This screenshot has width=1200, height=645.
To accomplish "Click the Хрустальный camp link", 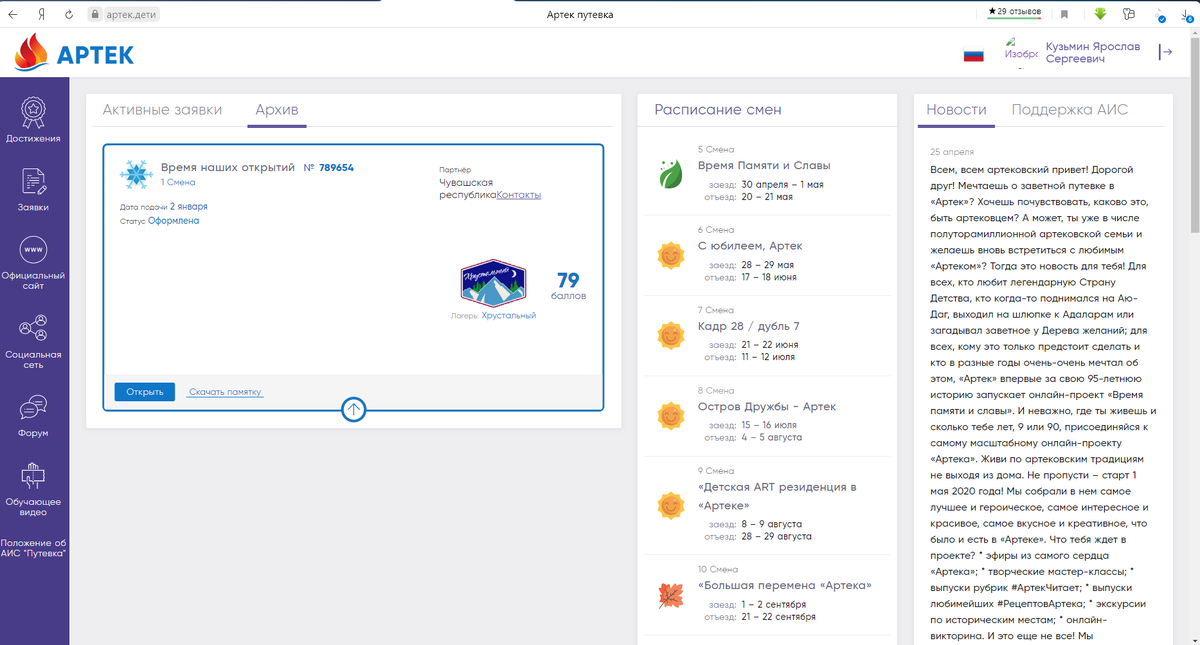I will click(508, 315).
